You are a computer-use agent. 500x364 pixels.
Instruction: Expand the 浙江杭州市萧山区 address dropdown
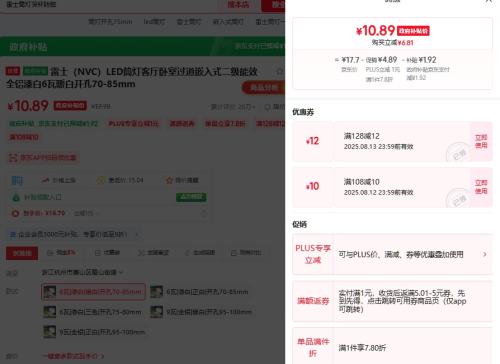(x=82, y=272)
